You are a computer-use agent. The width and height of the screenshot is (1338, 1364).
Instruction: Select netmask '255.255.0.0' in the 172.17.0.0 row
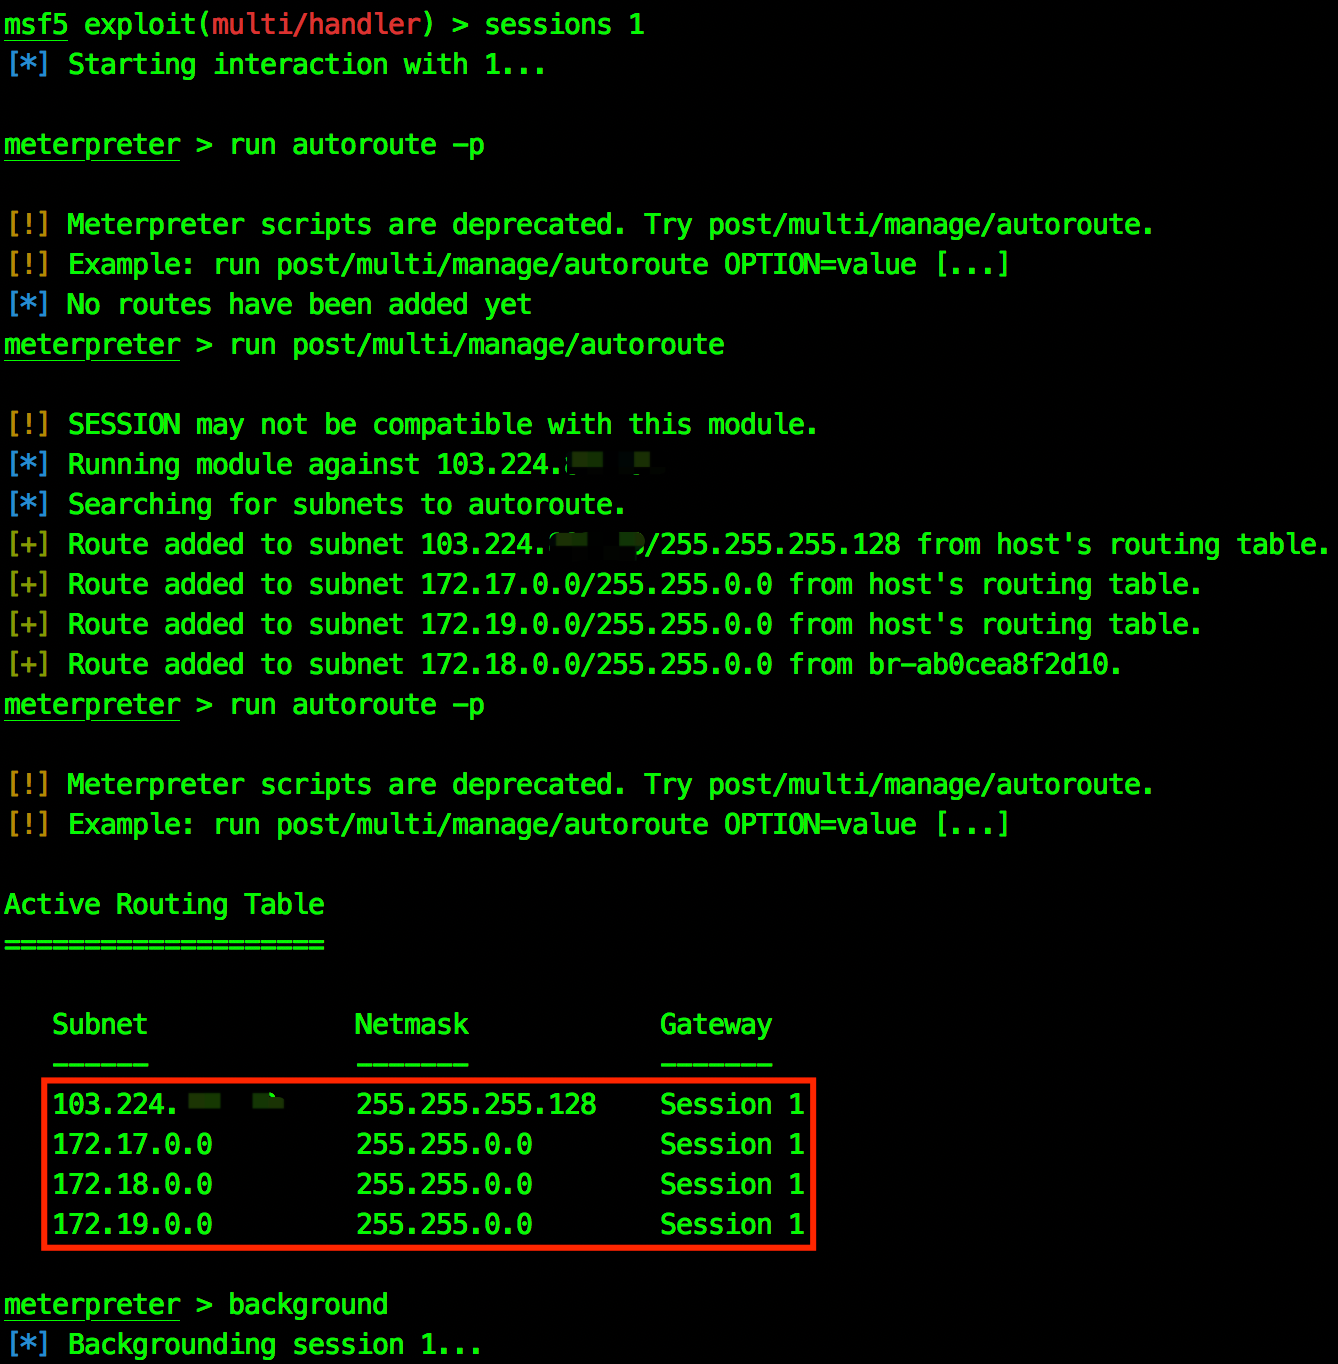coord(444,1144)
